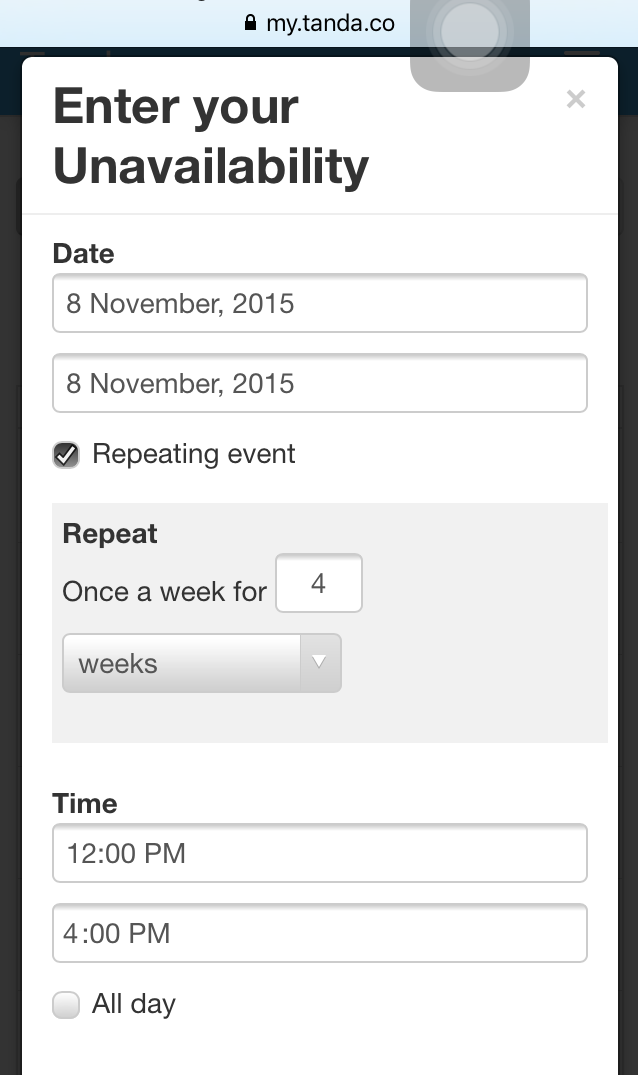
Task: Open the weeks unit dropdown
Action: point(202,663)
